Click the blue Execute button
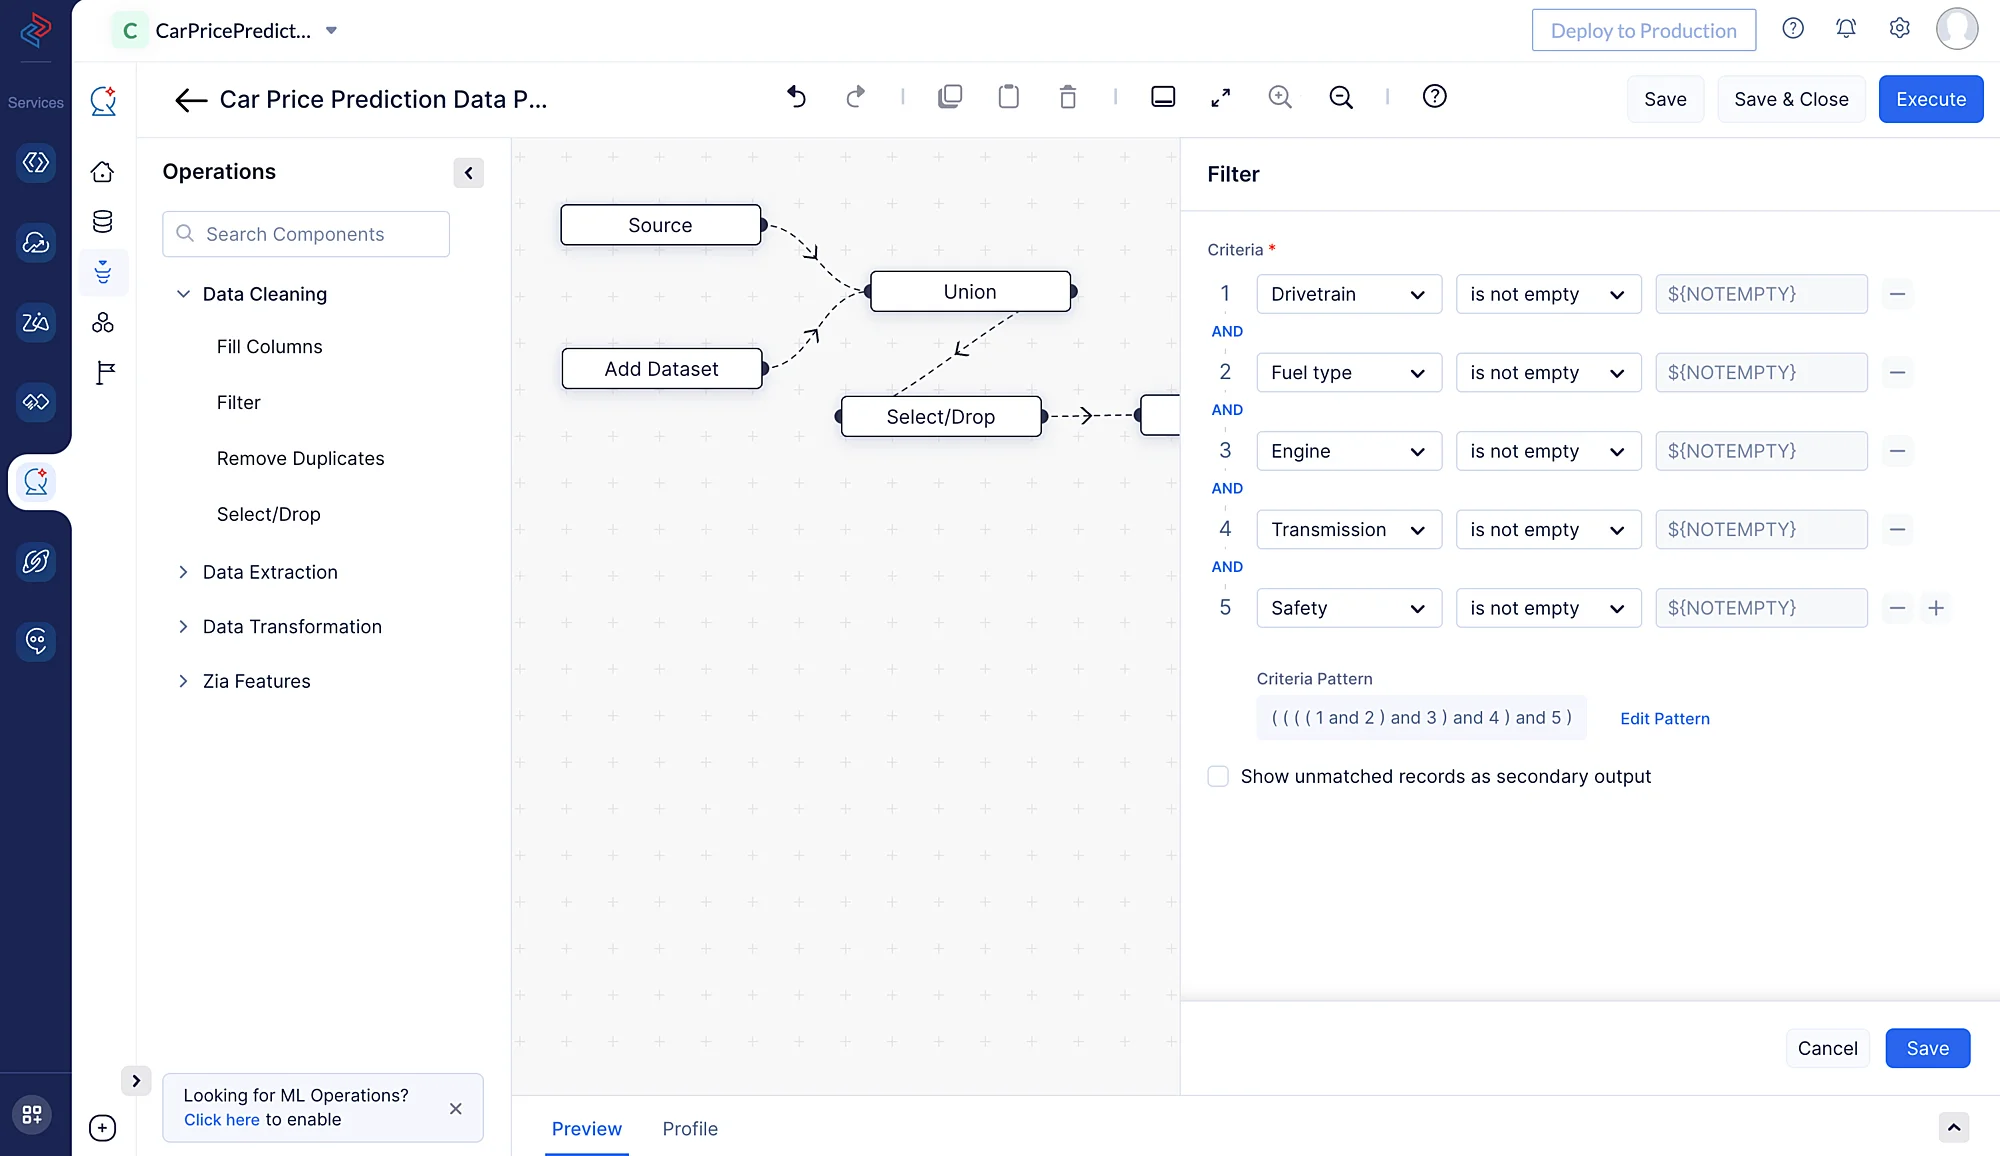 point(1930,99)
